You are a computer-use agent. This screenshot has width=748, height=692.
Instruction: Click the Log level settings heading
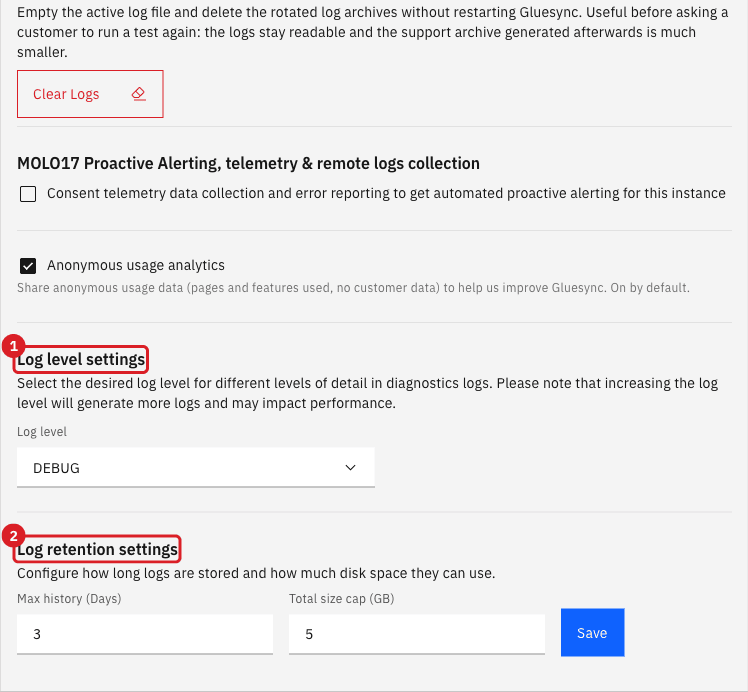click(81, 359)
